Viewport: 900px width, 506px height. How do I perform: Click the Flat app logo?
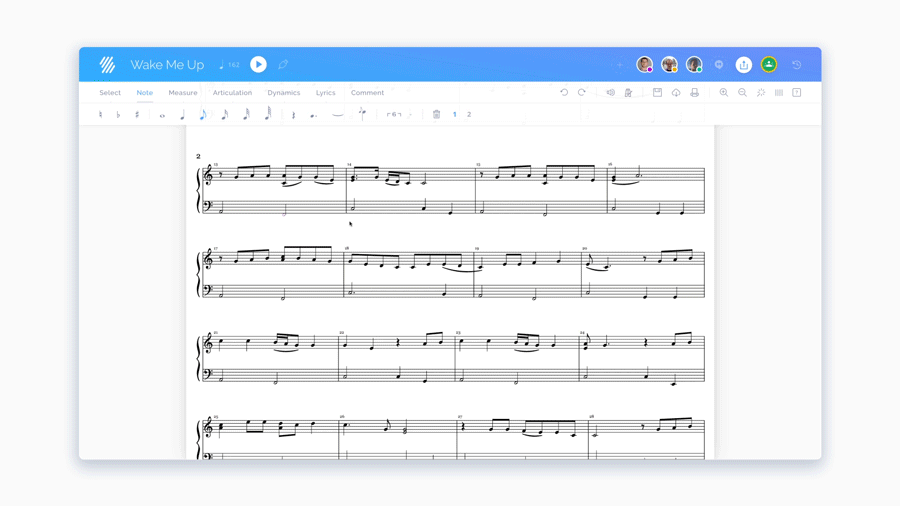107,64
